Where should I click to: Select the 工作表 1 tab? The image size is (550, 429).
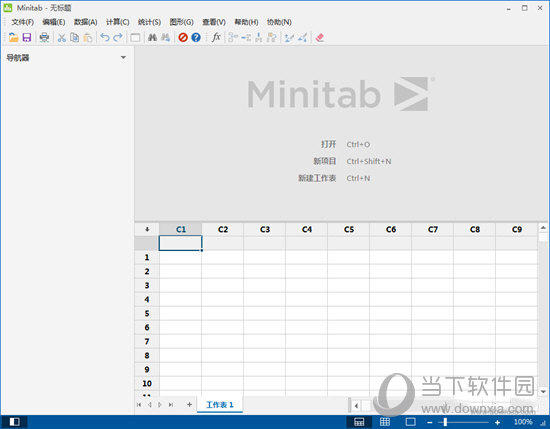click(x=220, y=405)
